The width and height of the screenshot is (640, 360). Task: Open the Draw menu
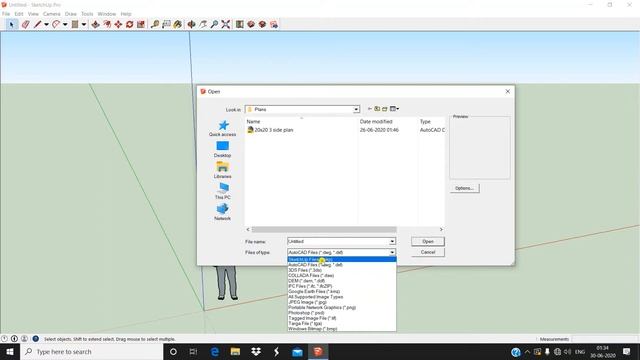tap(71, 14)
